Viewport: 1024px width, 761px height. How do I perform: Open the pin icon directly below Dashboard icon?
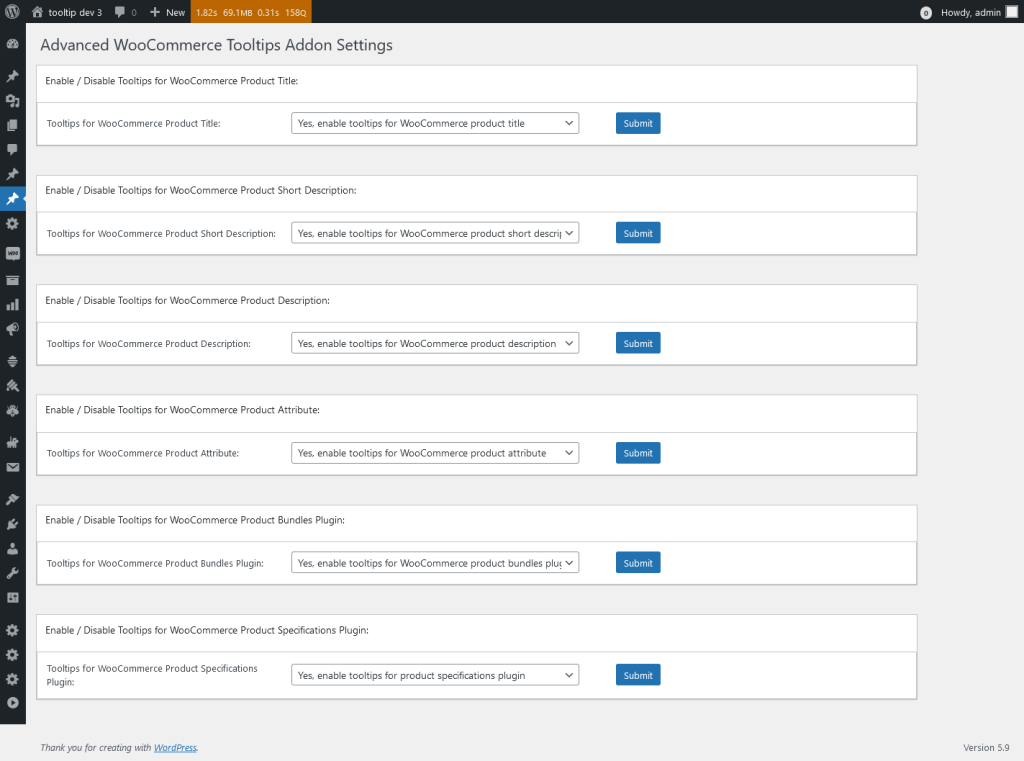point(12,76)
